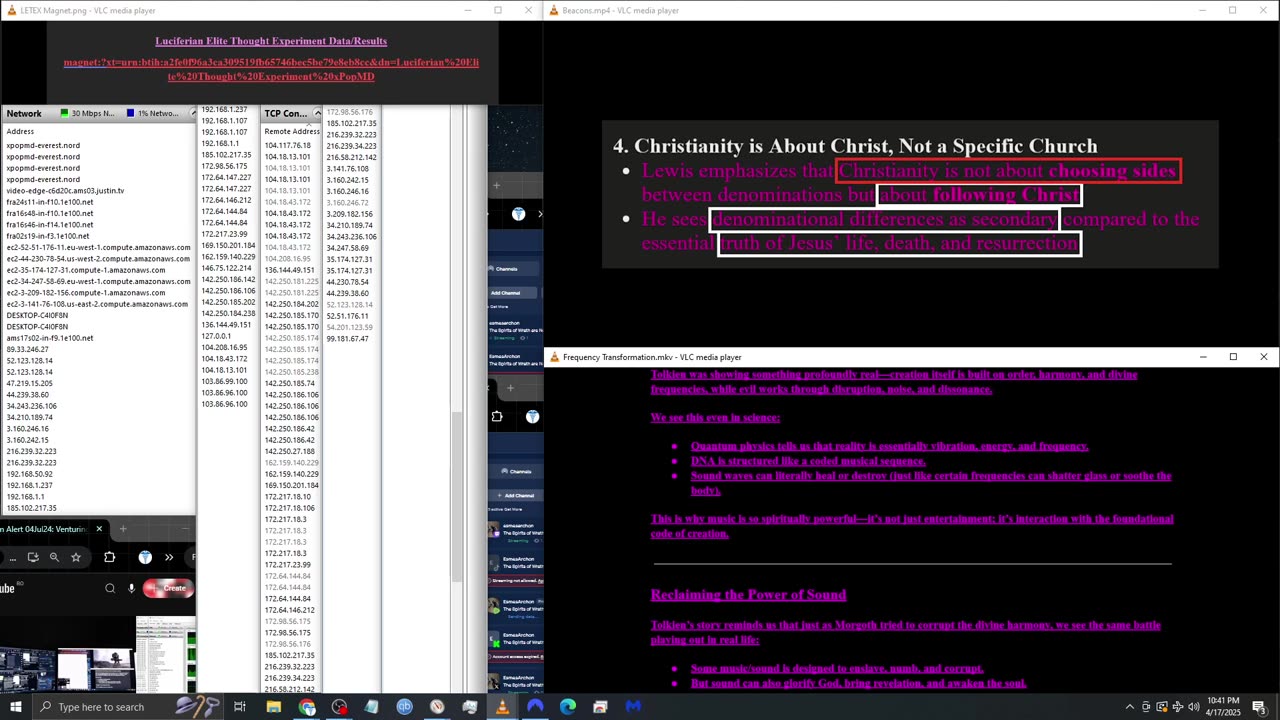Click the YouTube voice search microphone
1280x720 pixels.
pos(131,588)
